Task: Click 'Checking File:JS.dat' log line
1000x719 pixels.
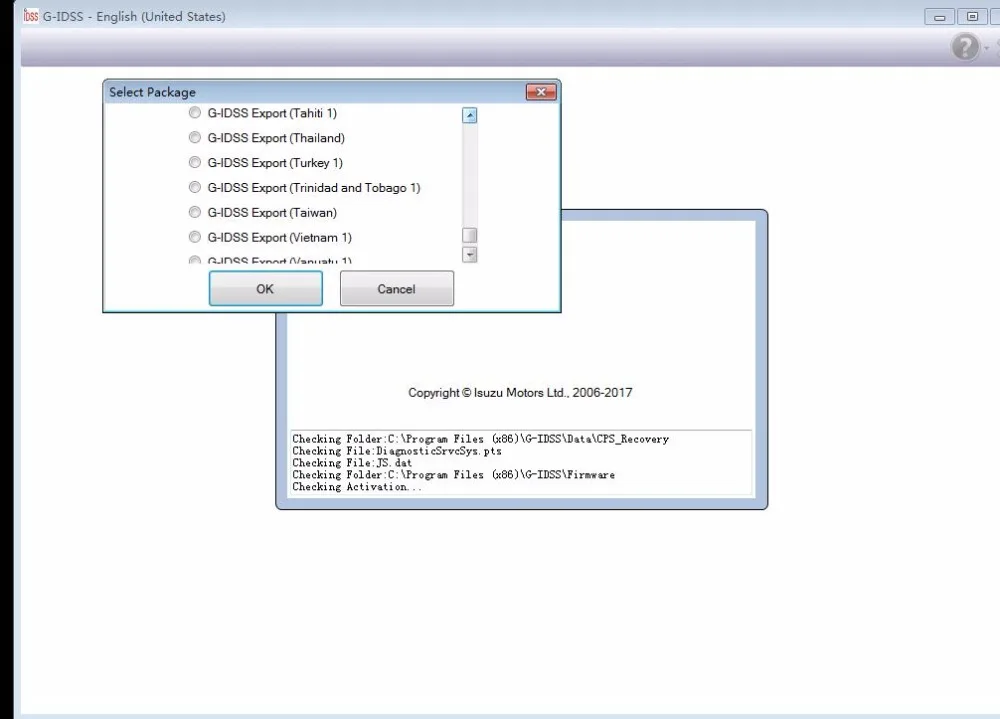Action: 352,463
